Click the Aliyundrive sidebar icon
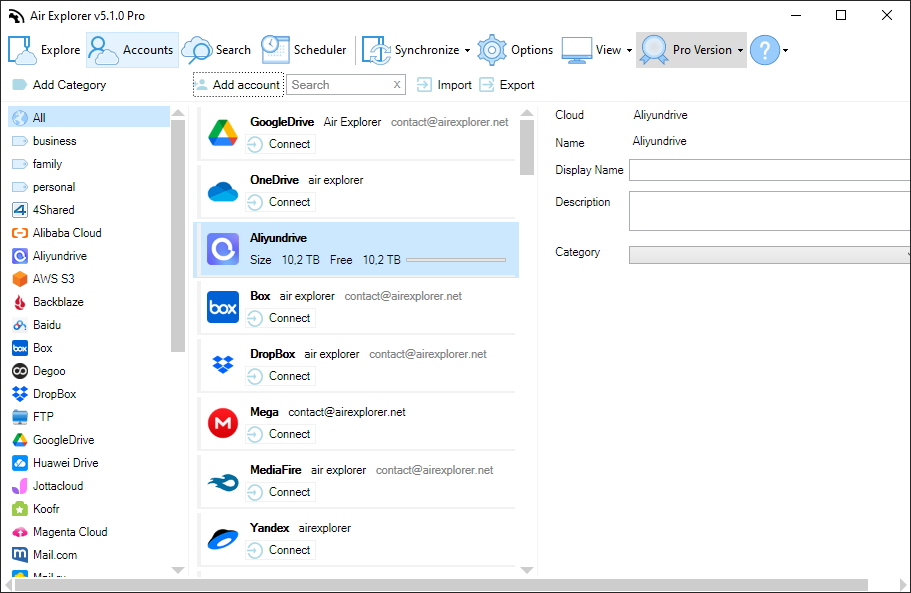Image resolution: width=911 pixels, height=593 pixels. [20, 256]
